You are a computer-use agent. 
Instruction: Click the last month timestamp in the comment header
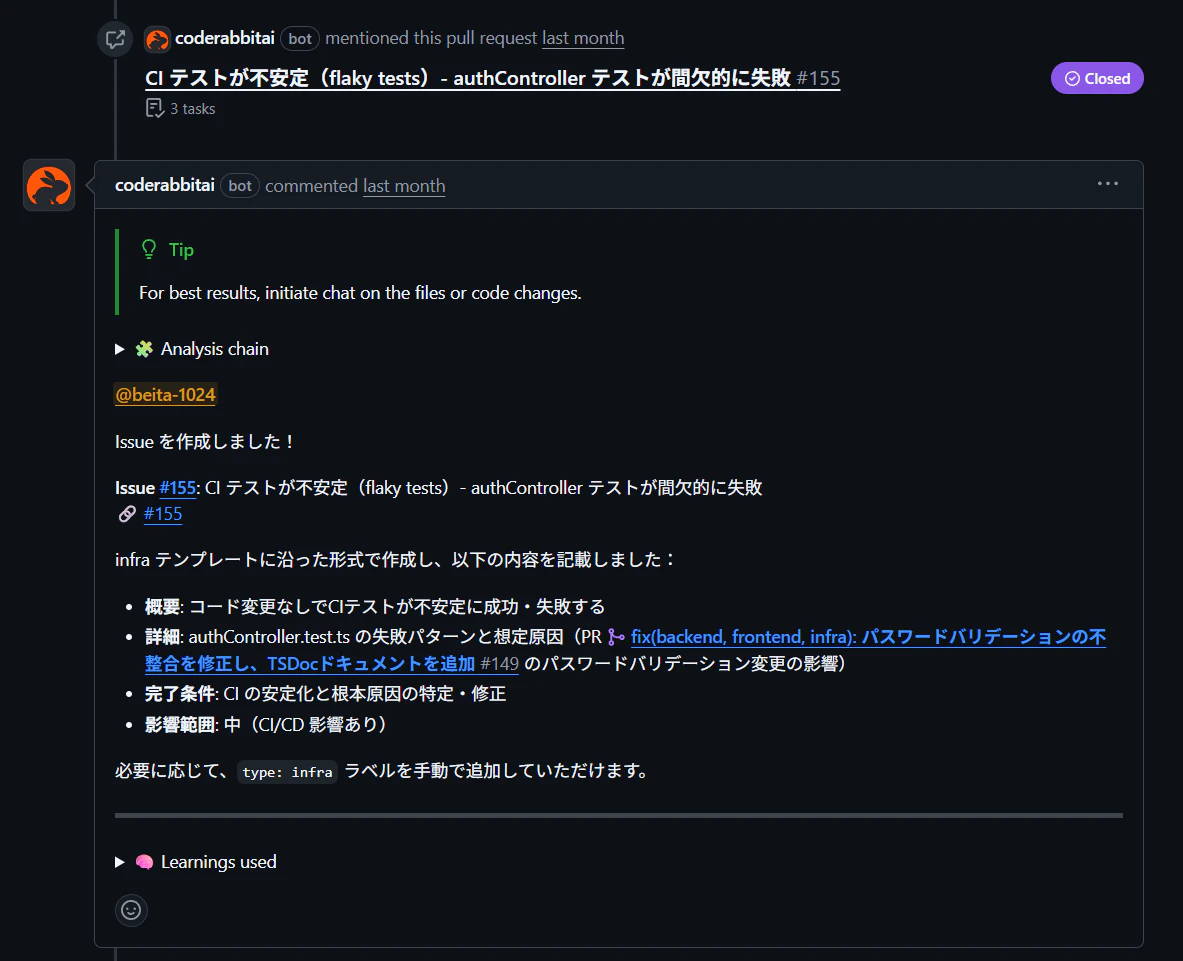[404, 185]
